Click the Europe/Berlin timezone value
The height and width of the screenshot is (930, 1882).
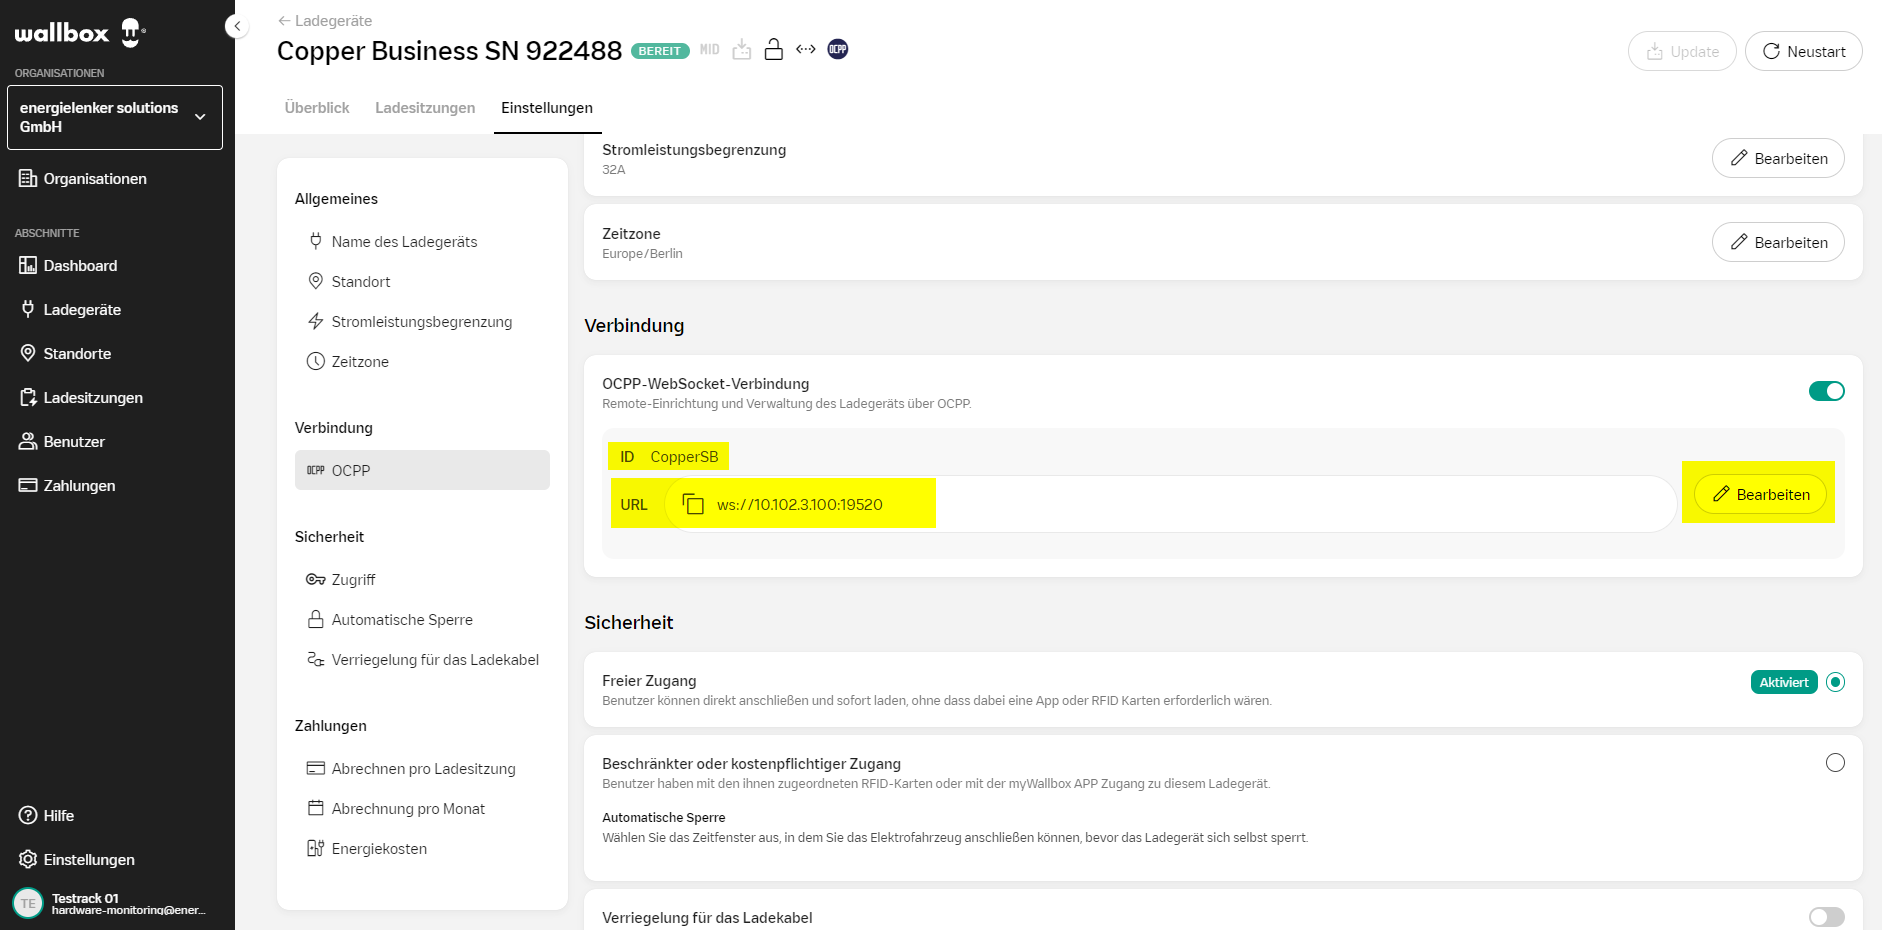[642, 254]
